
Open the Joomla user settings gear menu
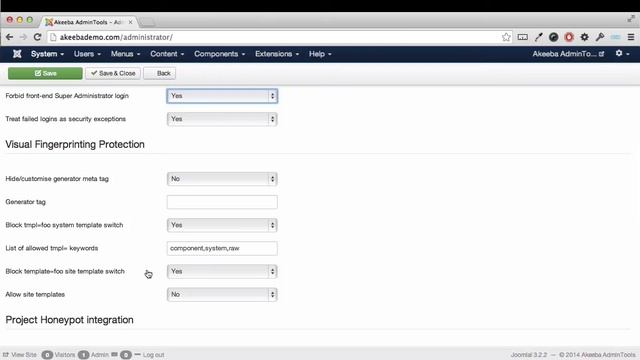tap(622, 53)
